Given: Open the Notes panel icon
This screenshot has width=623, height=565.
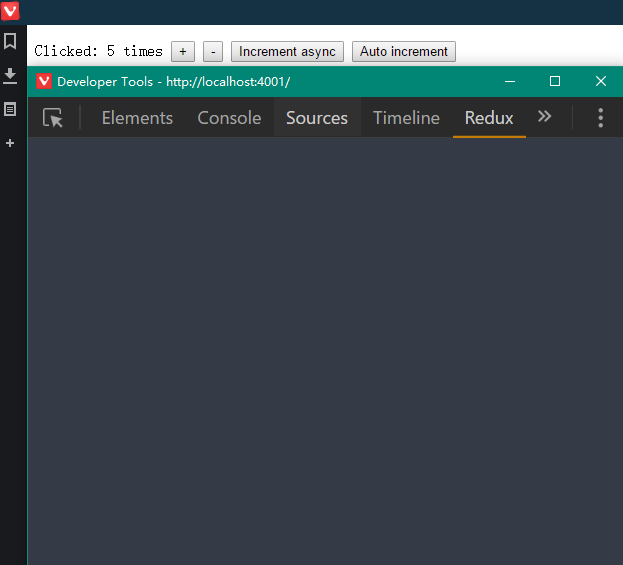Looking at the screenshot, I should (10, 109).
